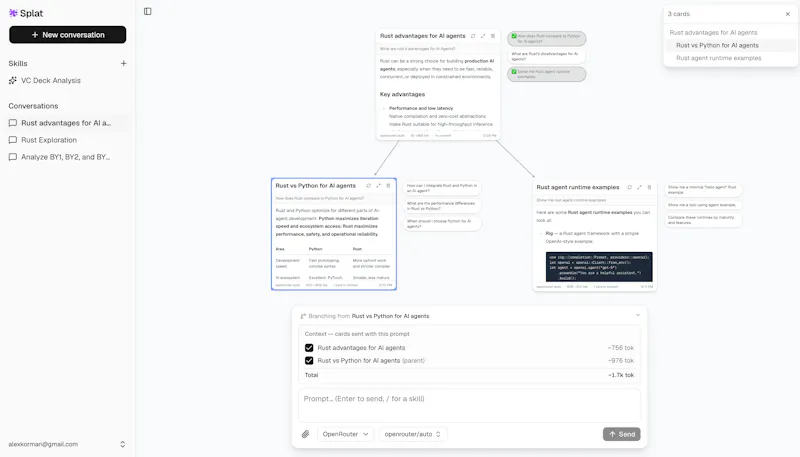This screenshot has height=457, width=800.
Task: Expand the alexkorman@gmail.com account menu
Action: [66, 444]
